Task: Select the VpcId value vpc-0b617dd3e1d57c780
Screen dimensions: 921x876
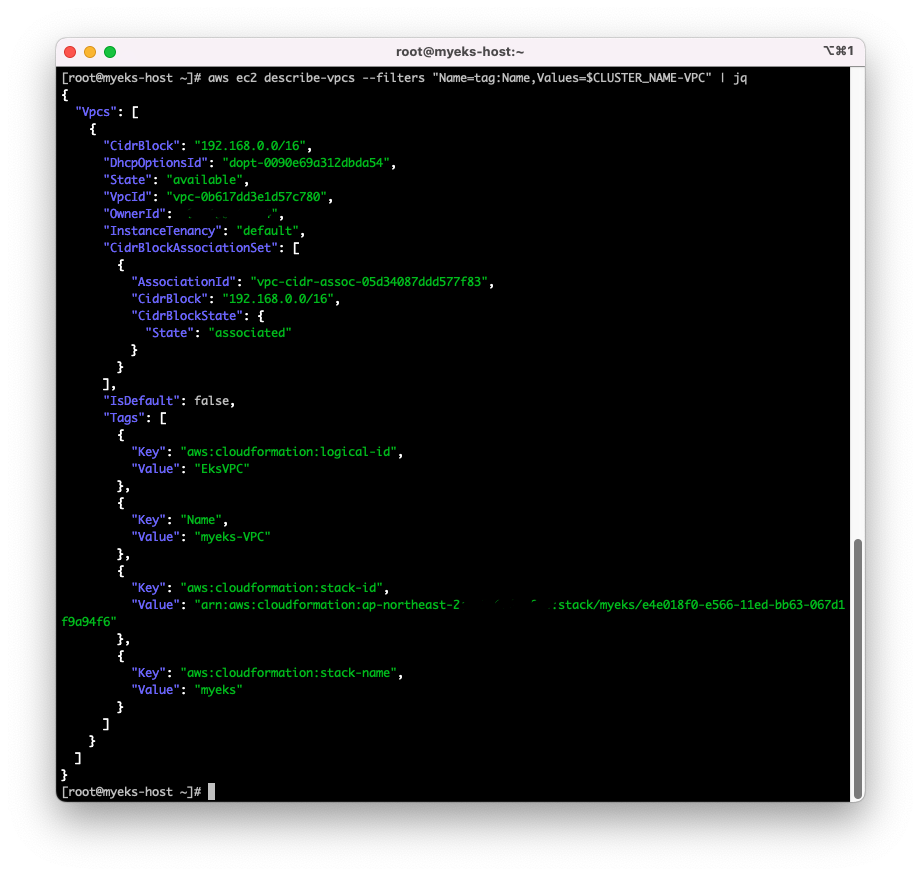Action: [x=247, y=197]
